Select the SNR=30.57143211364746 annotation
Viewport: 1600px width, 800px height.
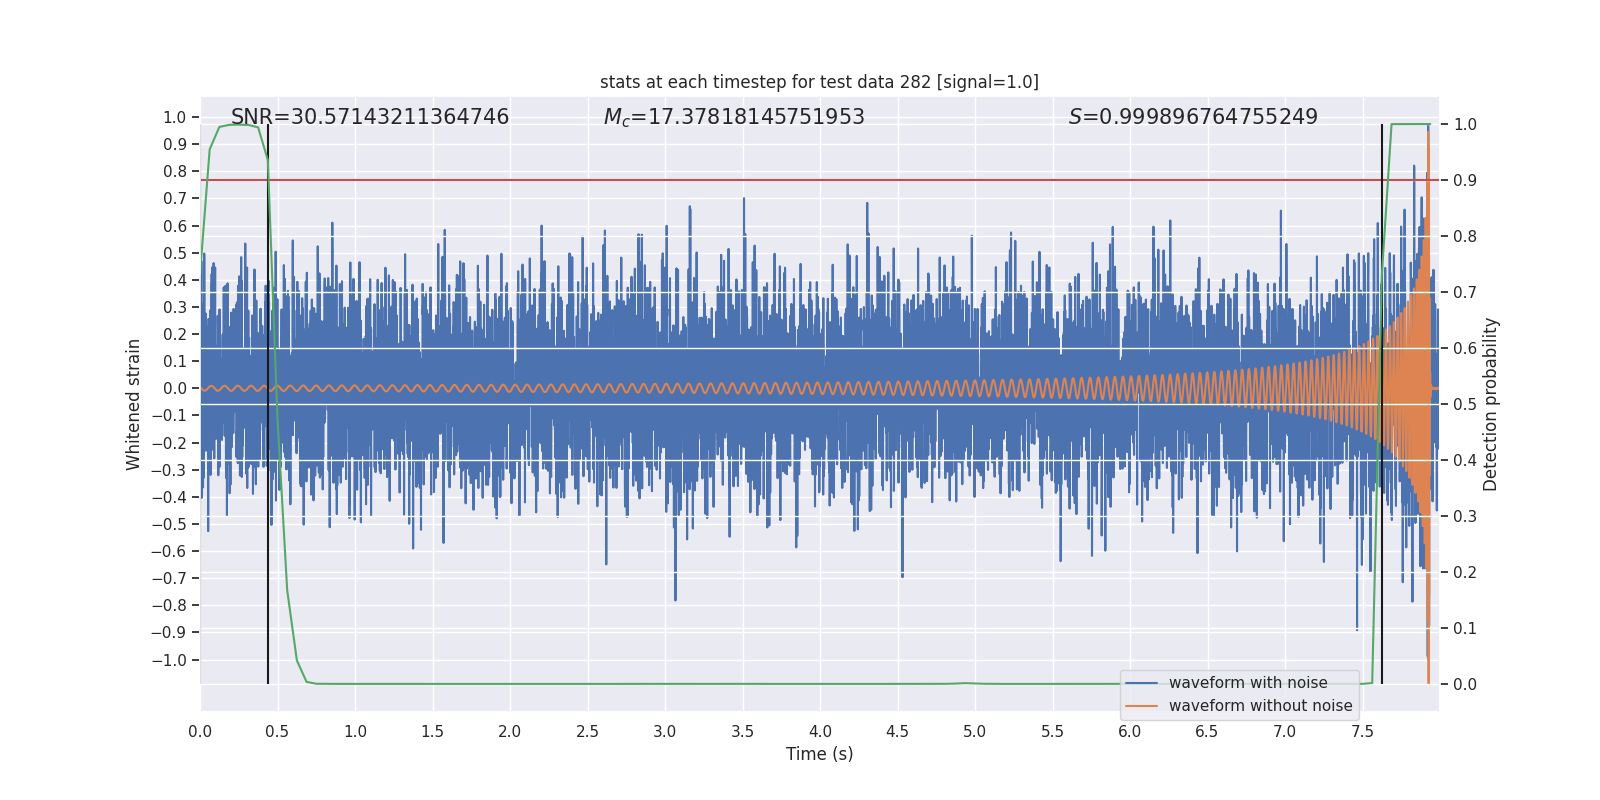pyautogui.click(x=370, y=117)
